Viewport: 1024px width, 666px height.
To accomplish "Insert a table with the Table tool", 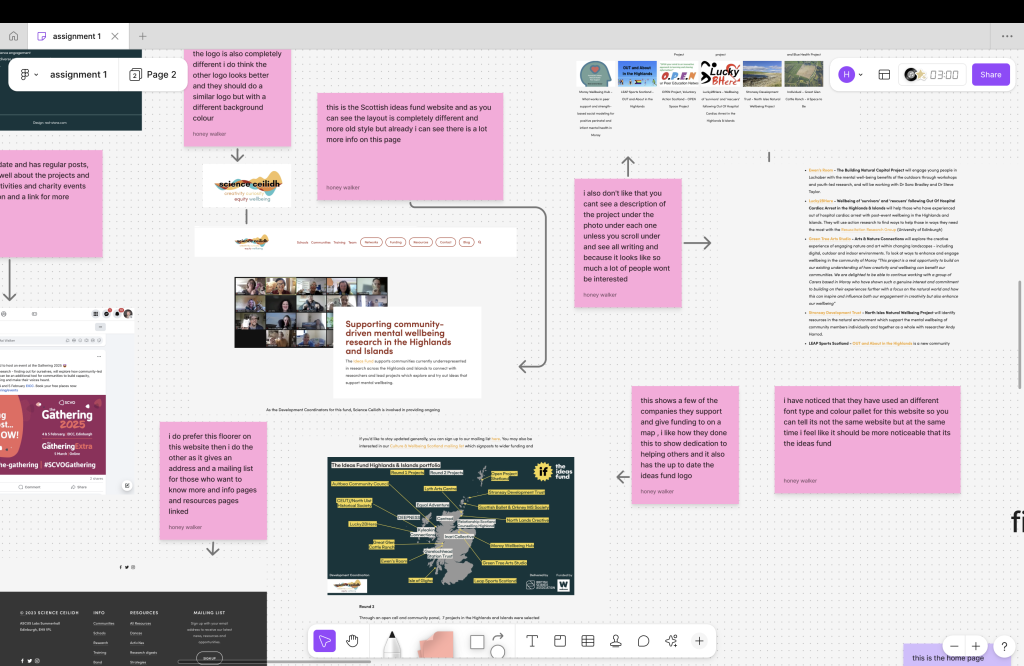I will coord(588,641).
